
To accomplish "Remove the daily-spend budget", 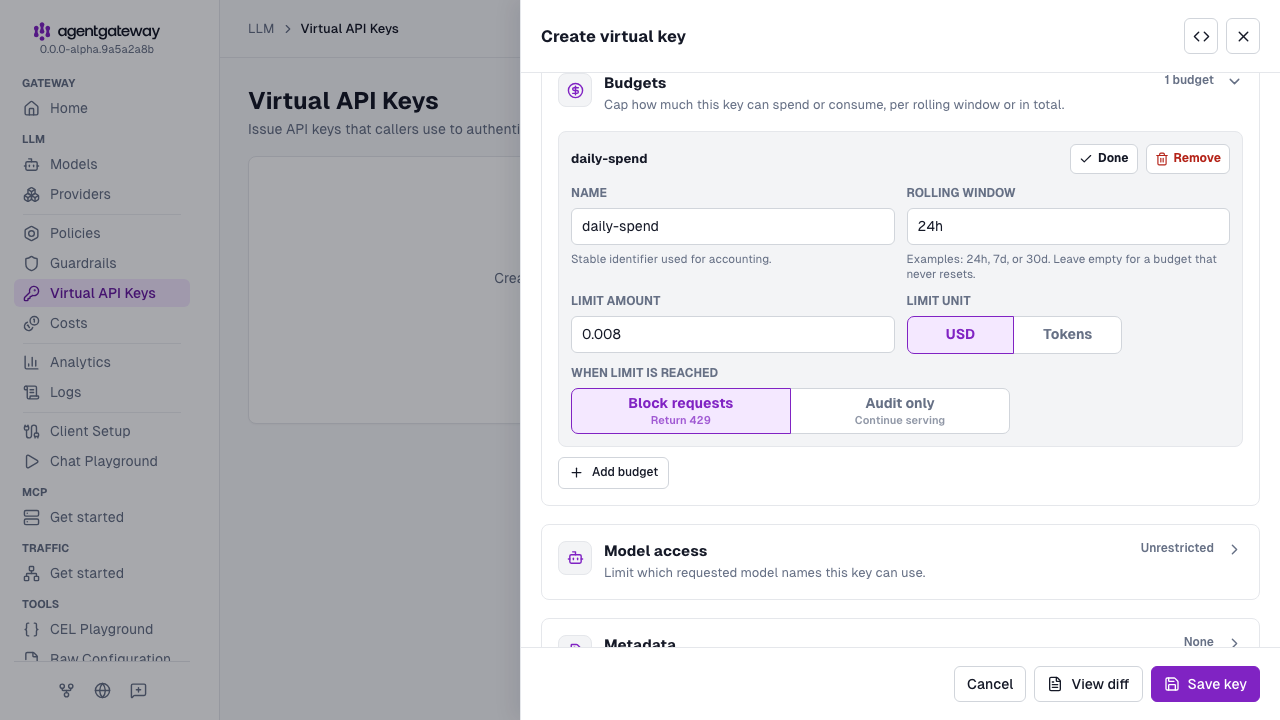I will (1188, 159).
